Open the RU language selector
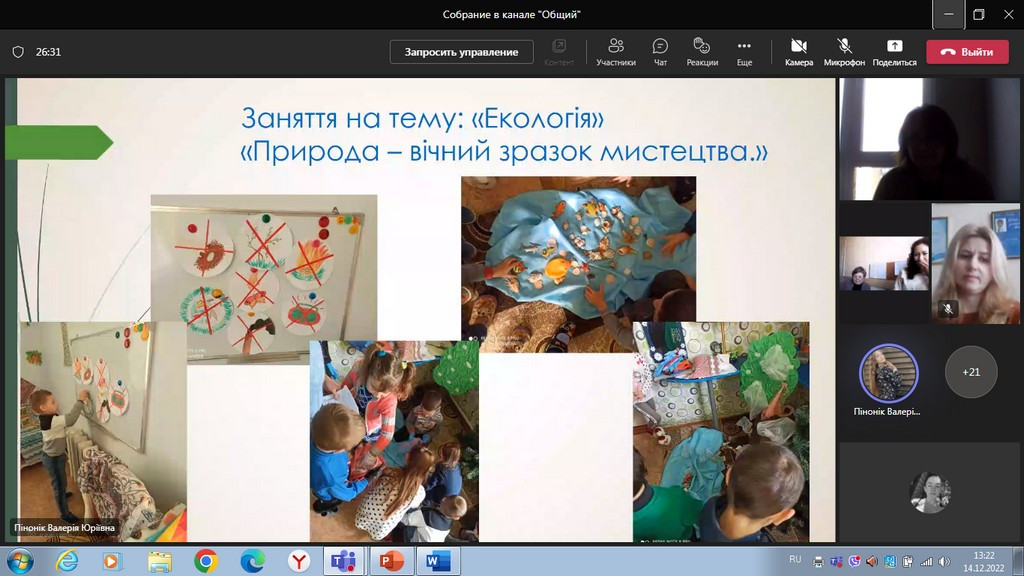 click(x=795, y=559)
